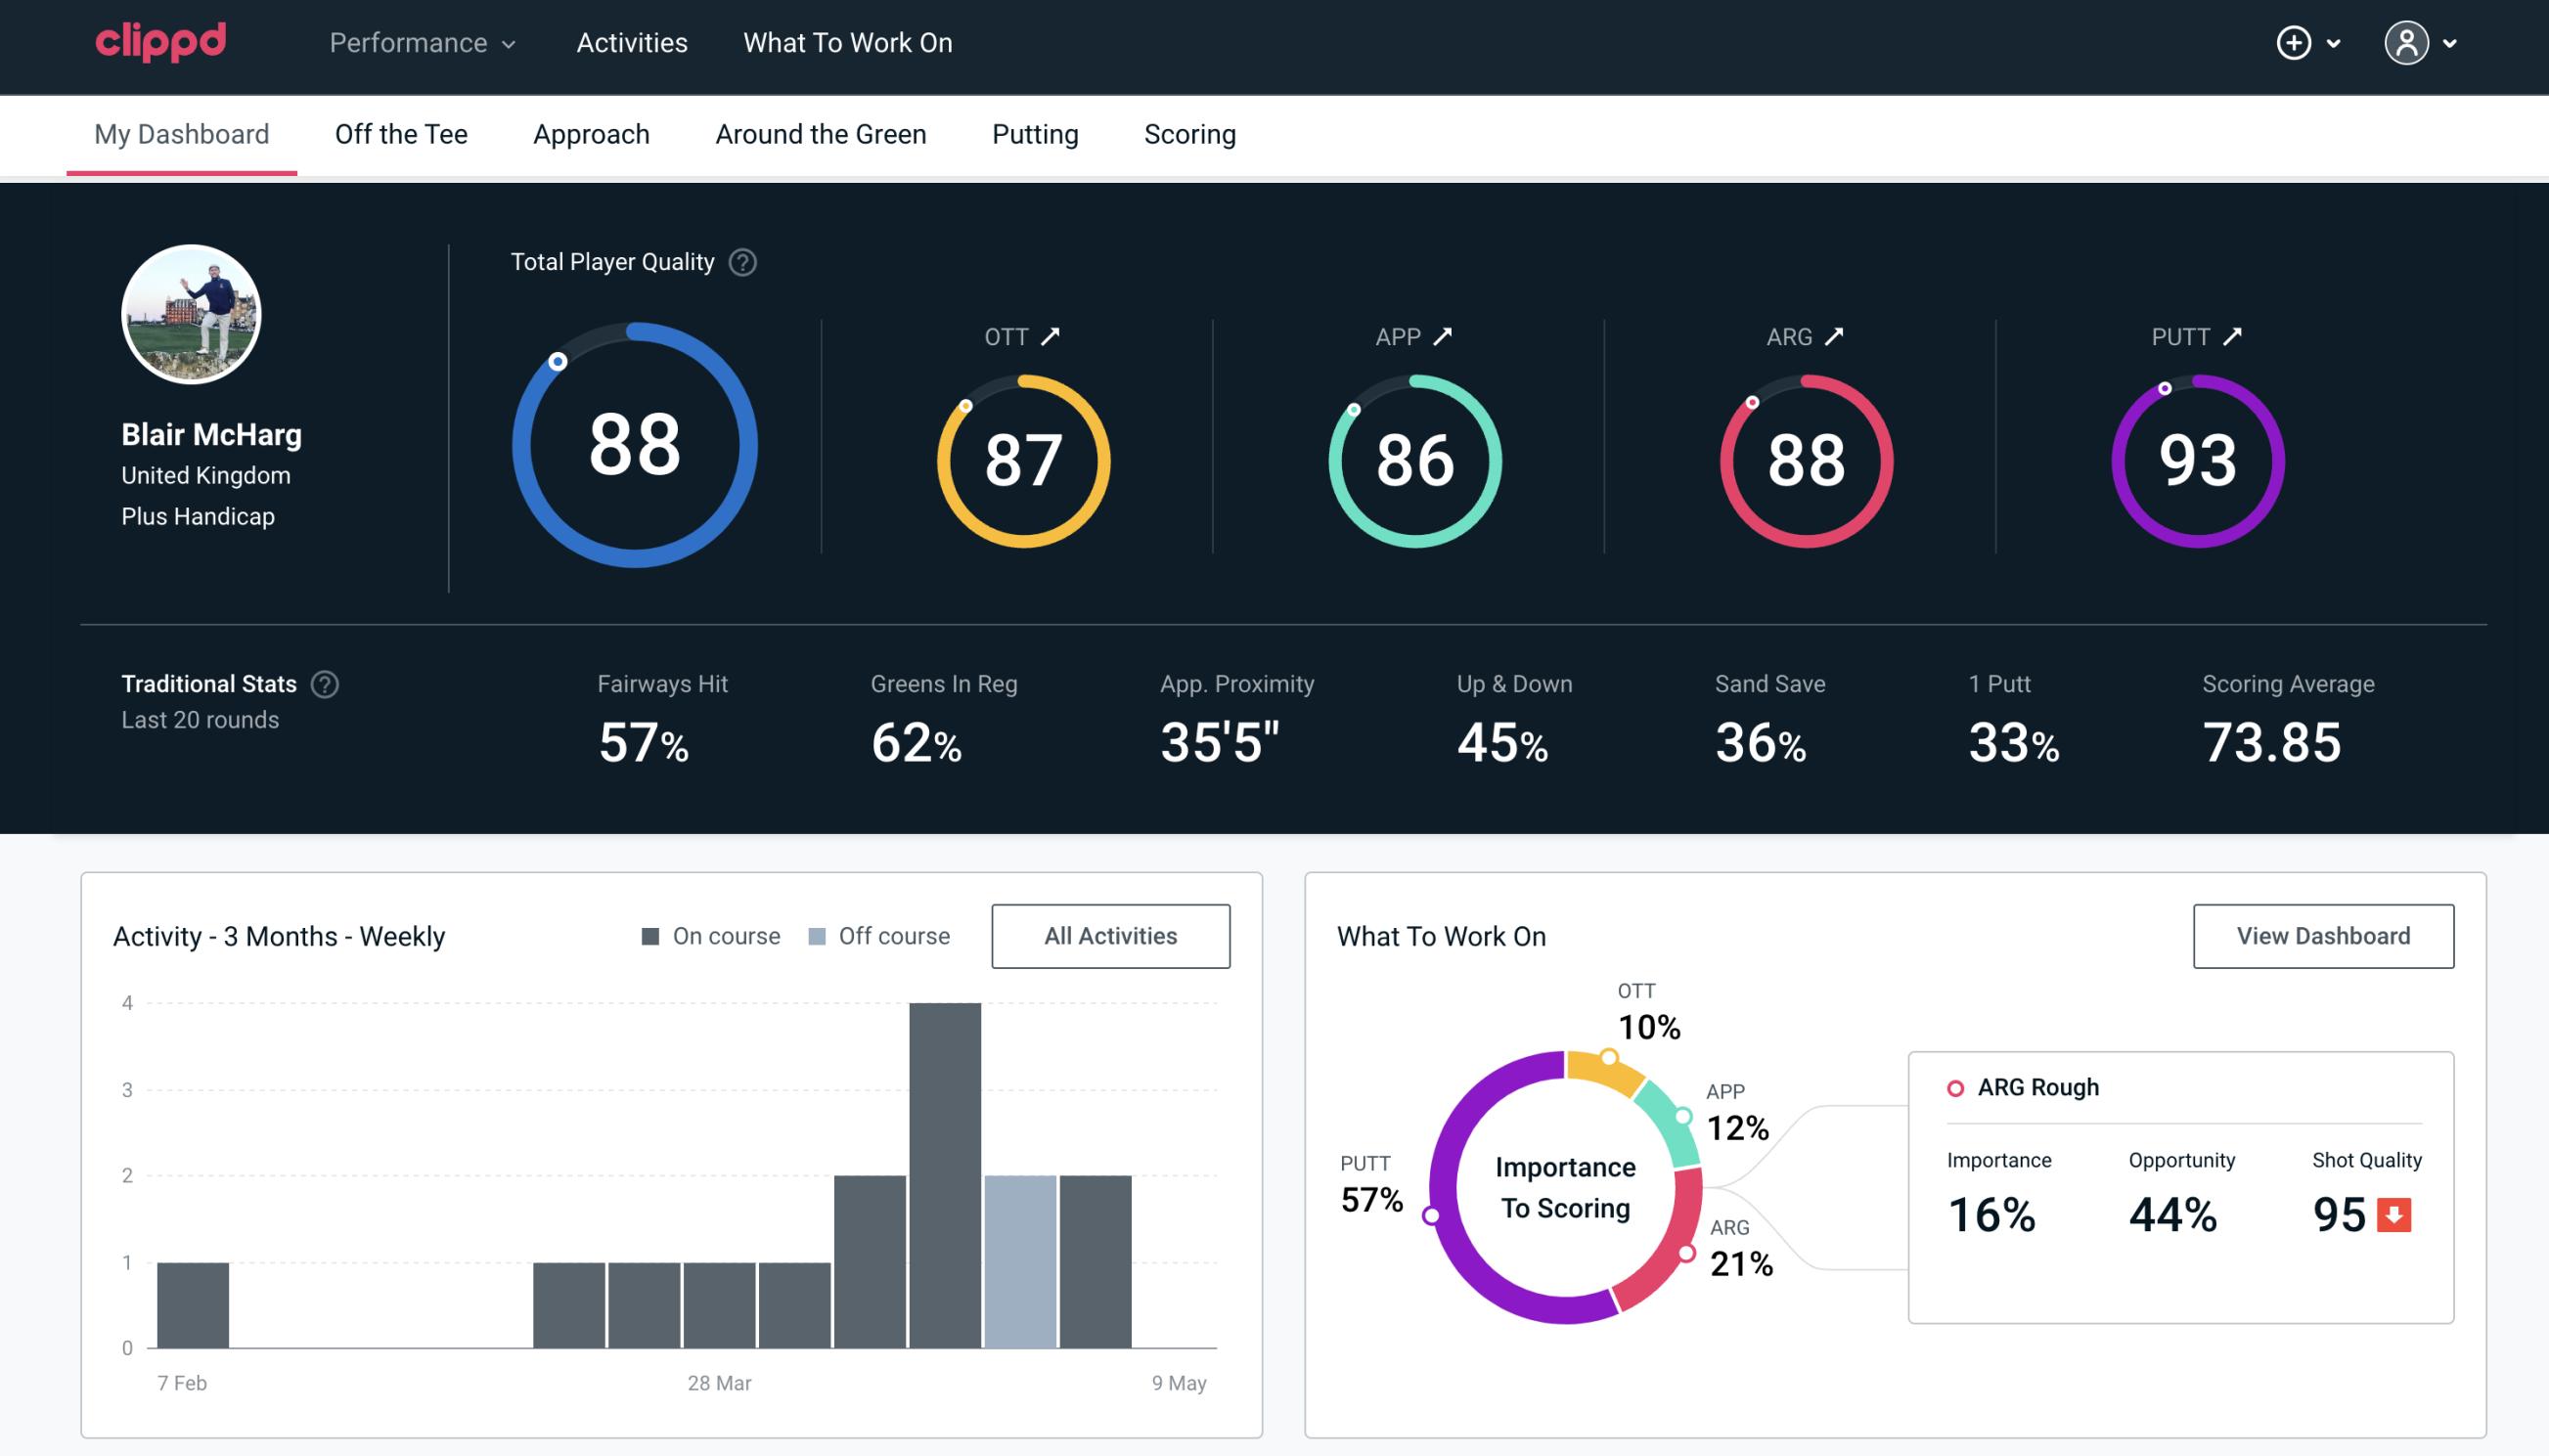Click the add activity plus icon
Screen dimensions: 2549x1456
2294,42
